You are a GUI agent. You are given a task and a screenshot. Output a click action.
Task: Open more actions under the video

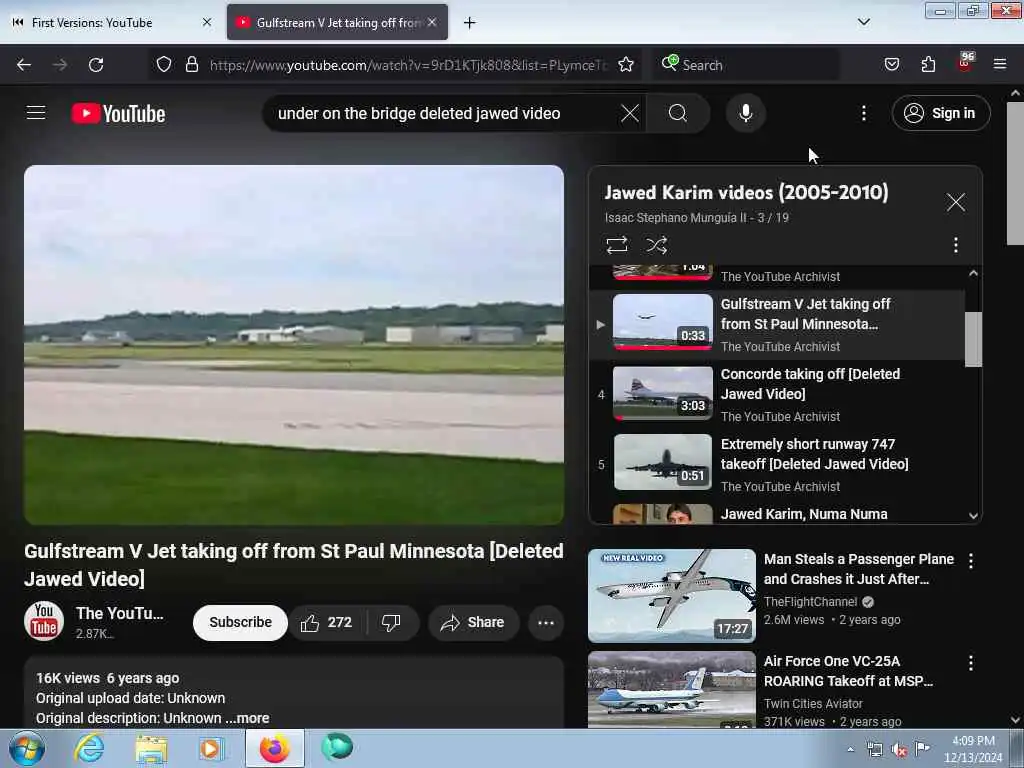click(x=546, y=622)
